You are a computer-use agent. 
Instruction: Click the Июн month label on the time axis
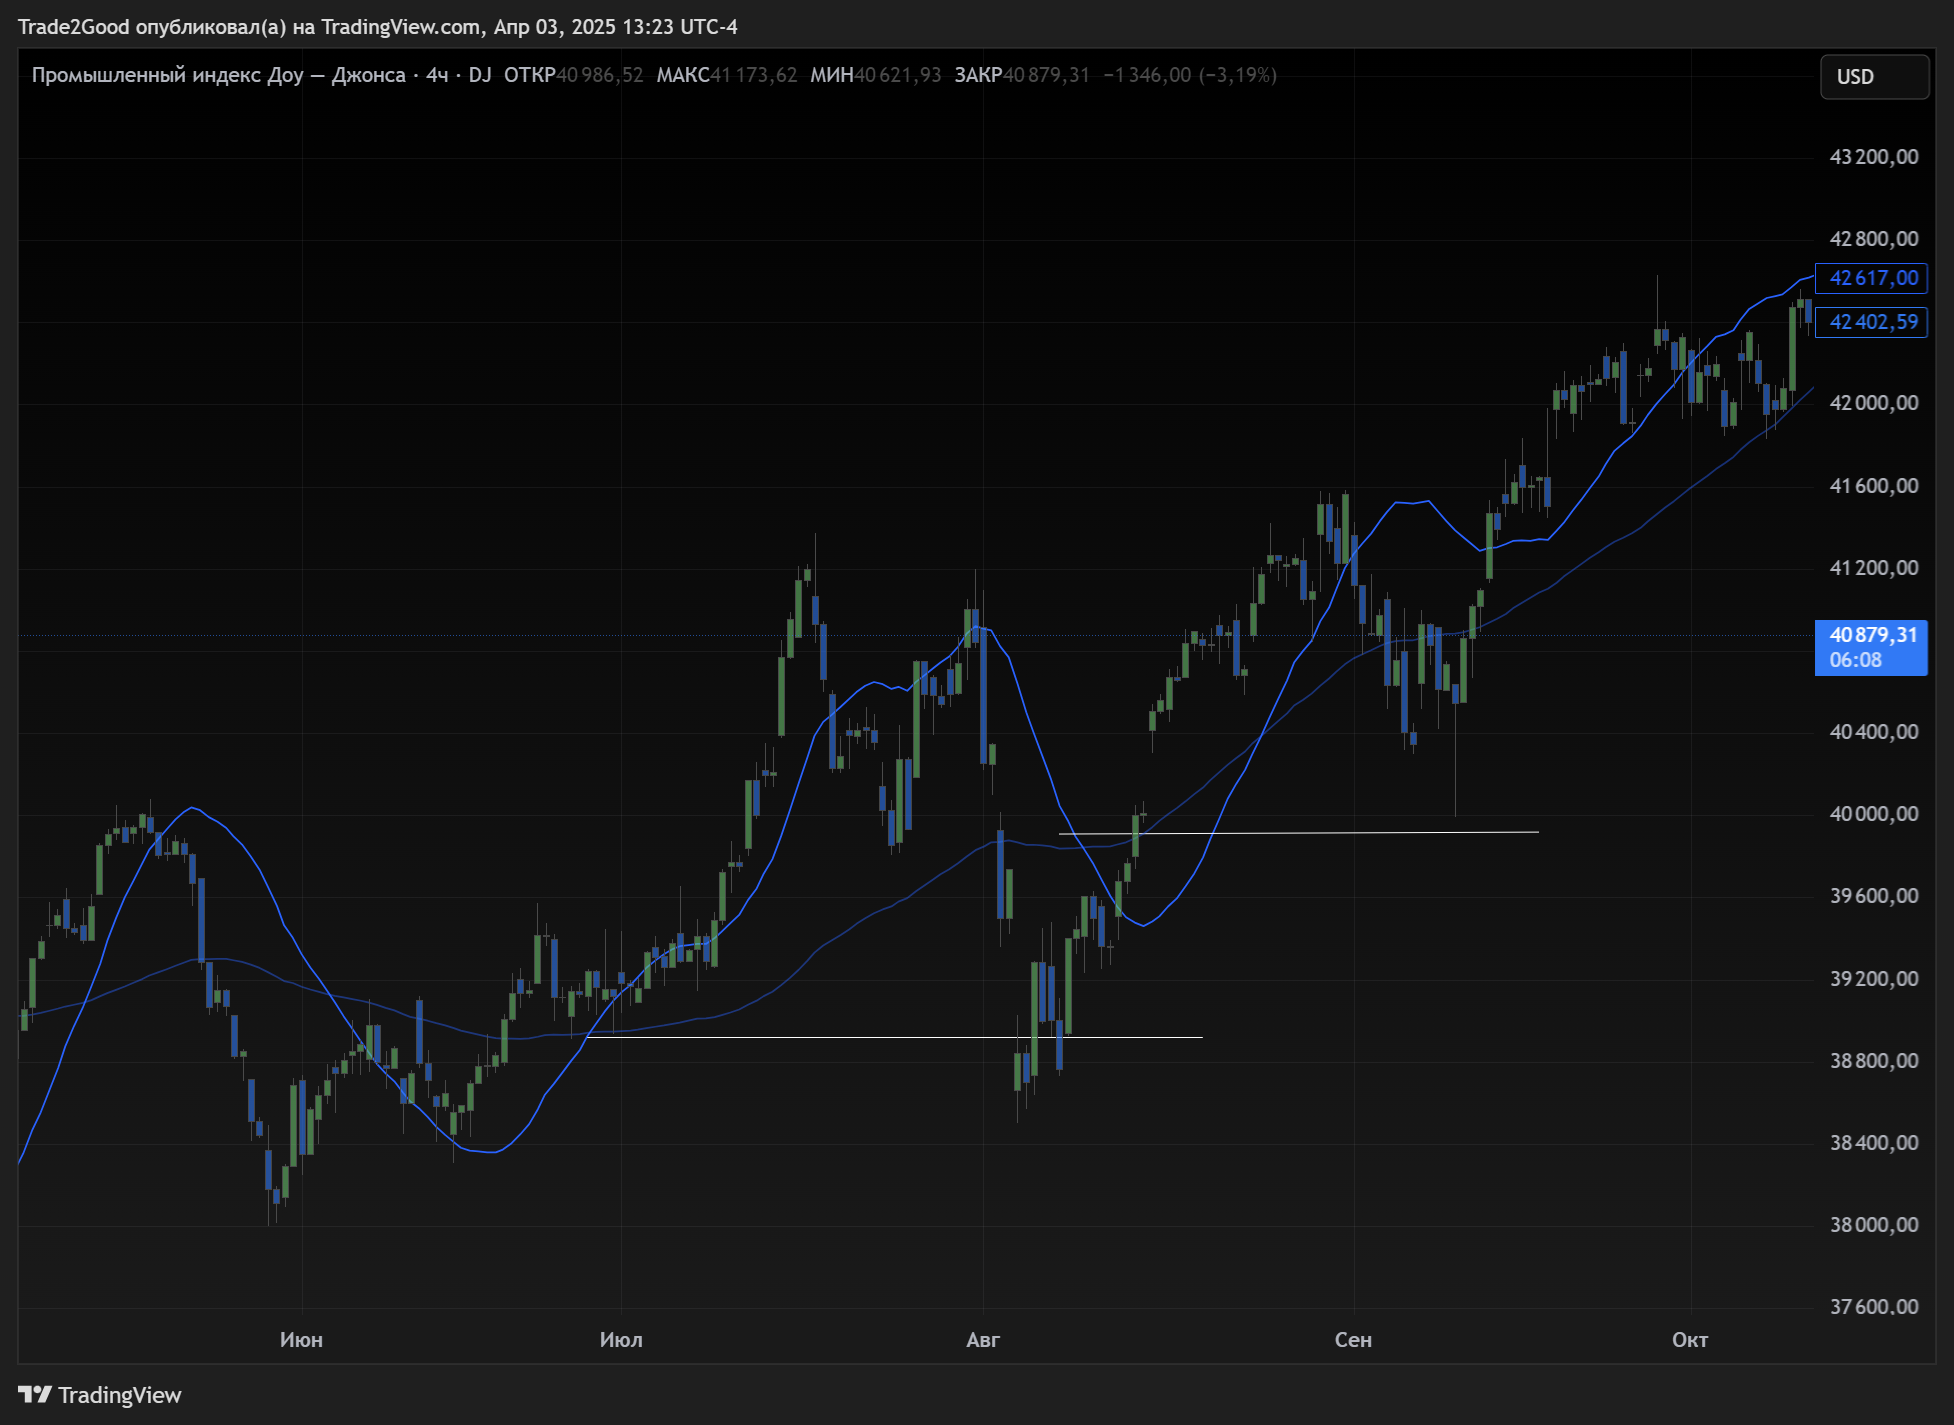point(301,1340)
